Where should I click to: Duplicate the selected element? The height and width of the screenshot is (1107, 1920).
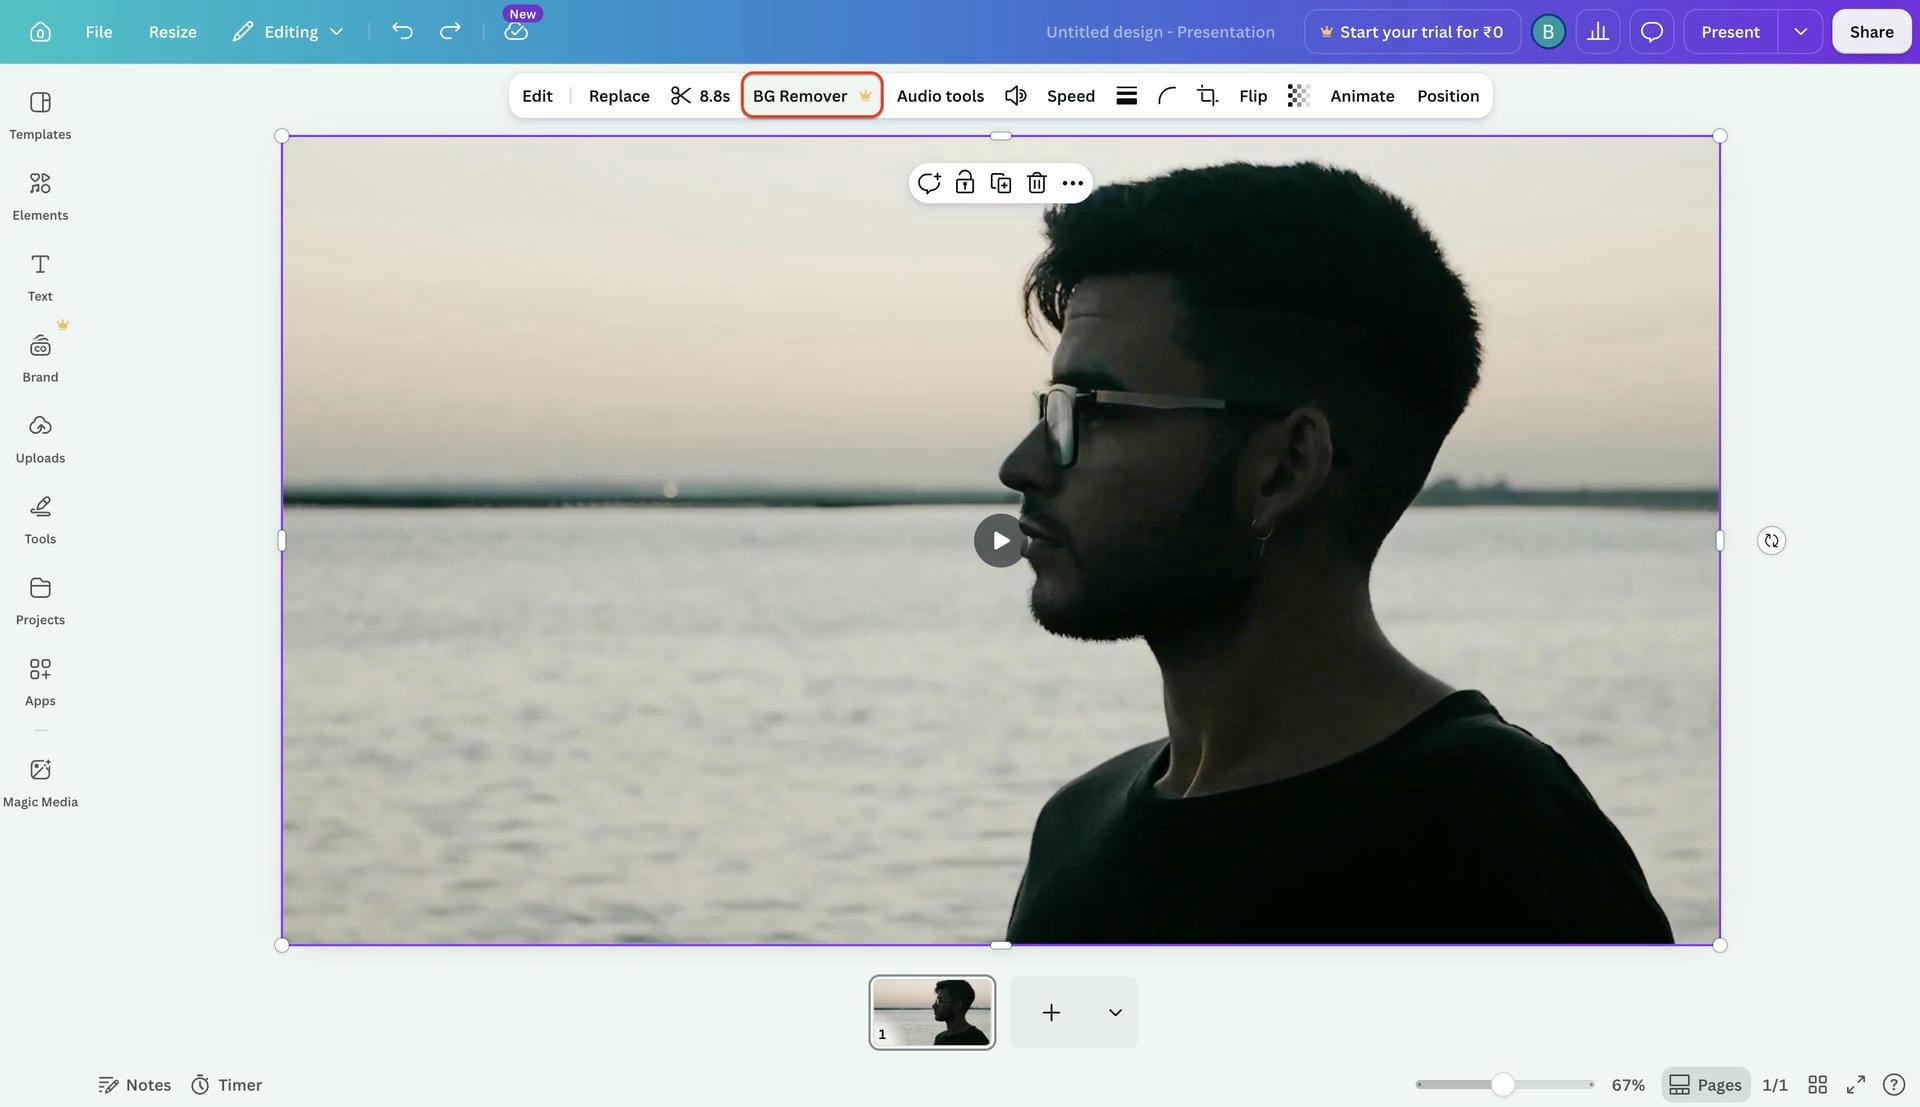pos(1001,183)
